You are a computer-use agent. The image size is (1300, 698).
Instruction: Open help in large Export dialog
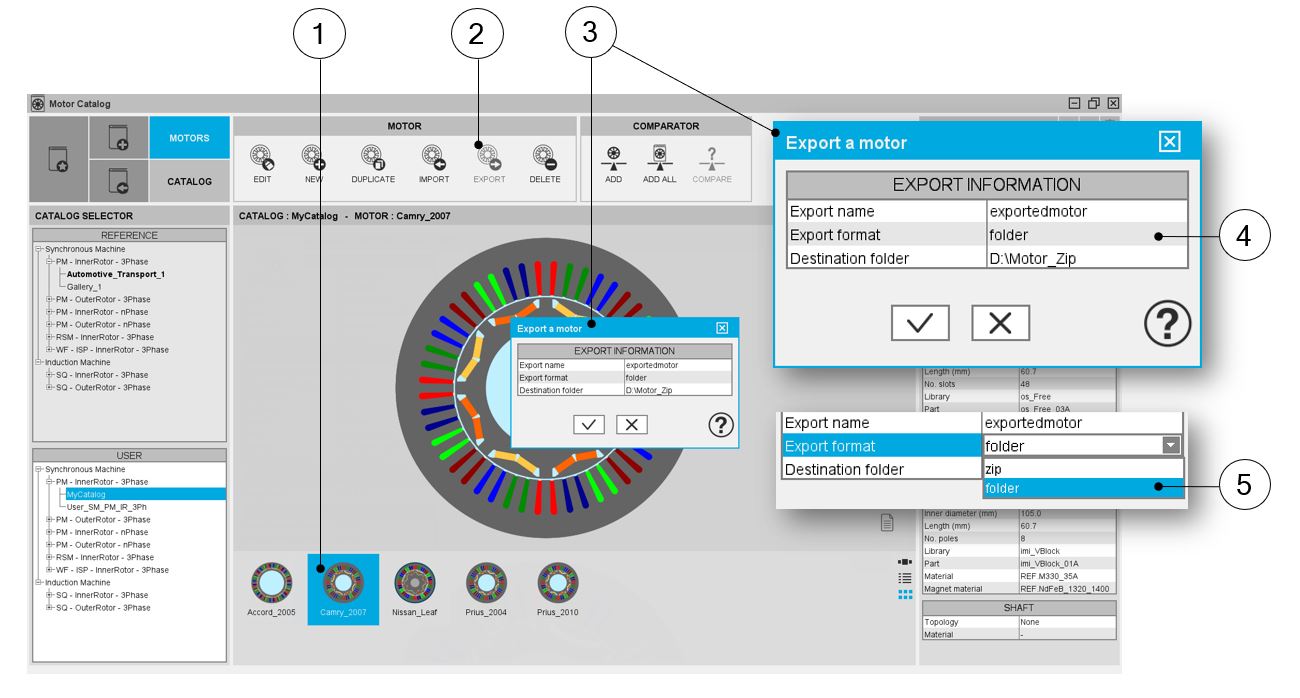1167,325
